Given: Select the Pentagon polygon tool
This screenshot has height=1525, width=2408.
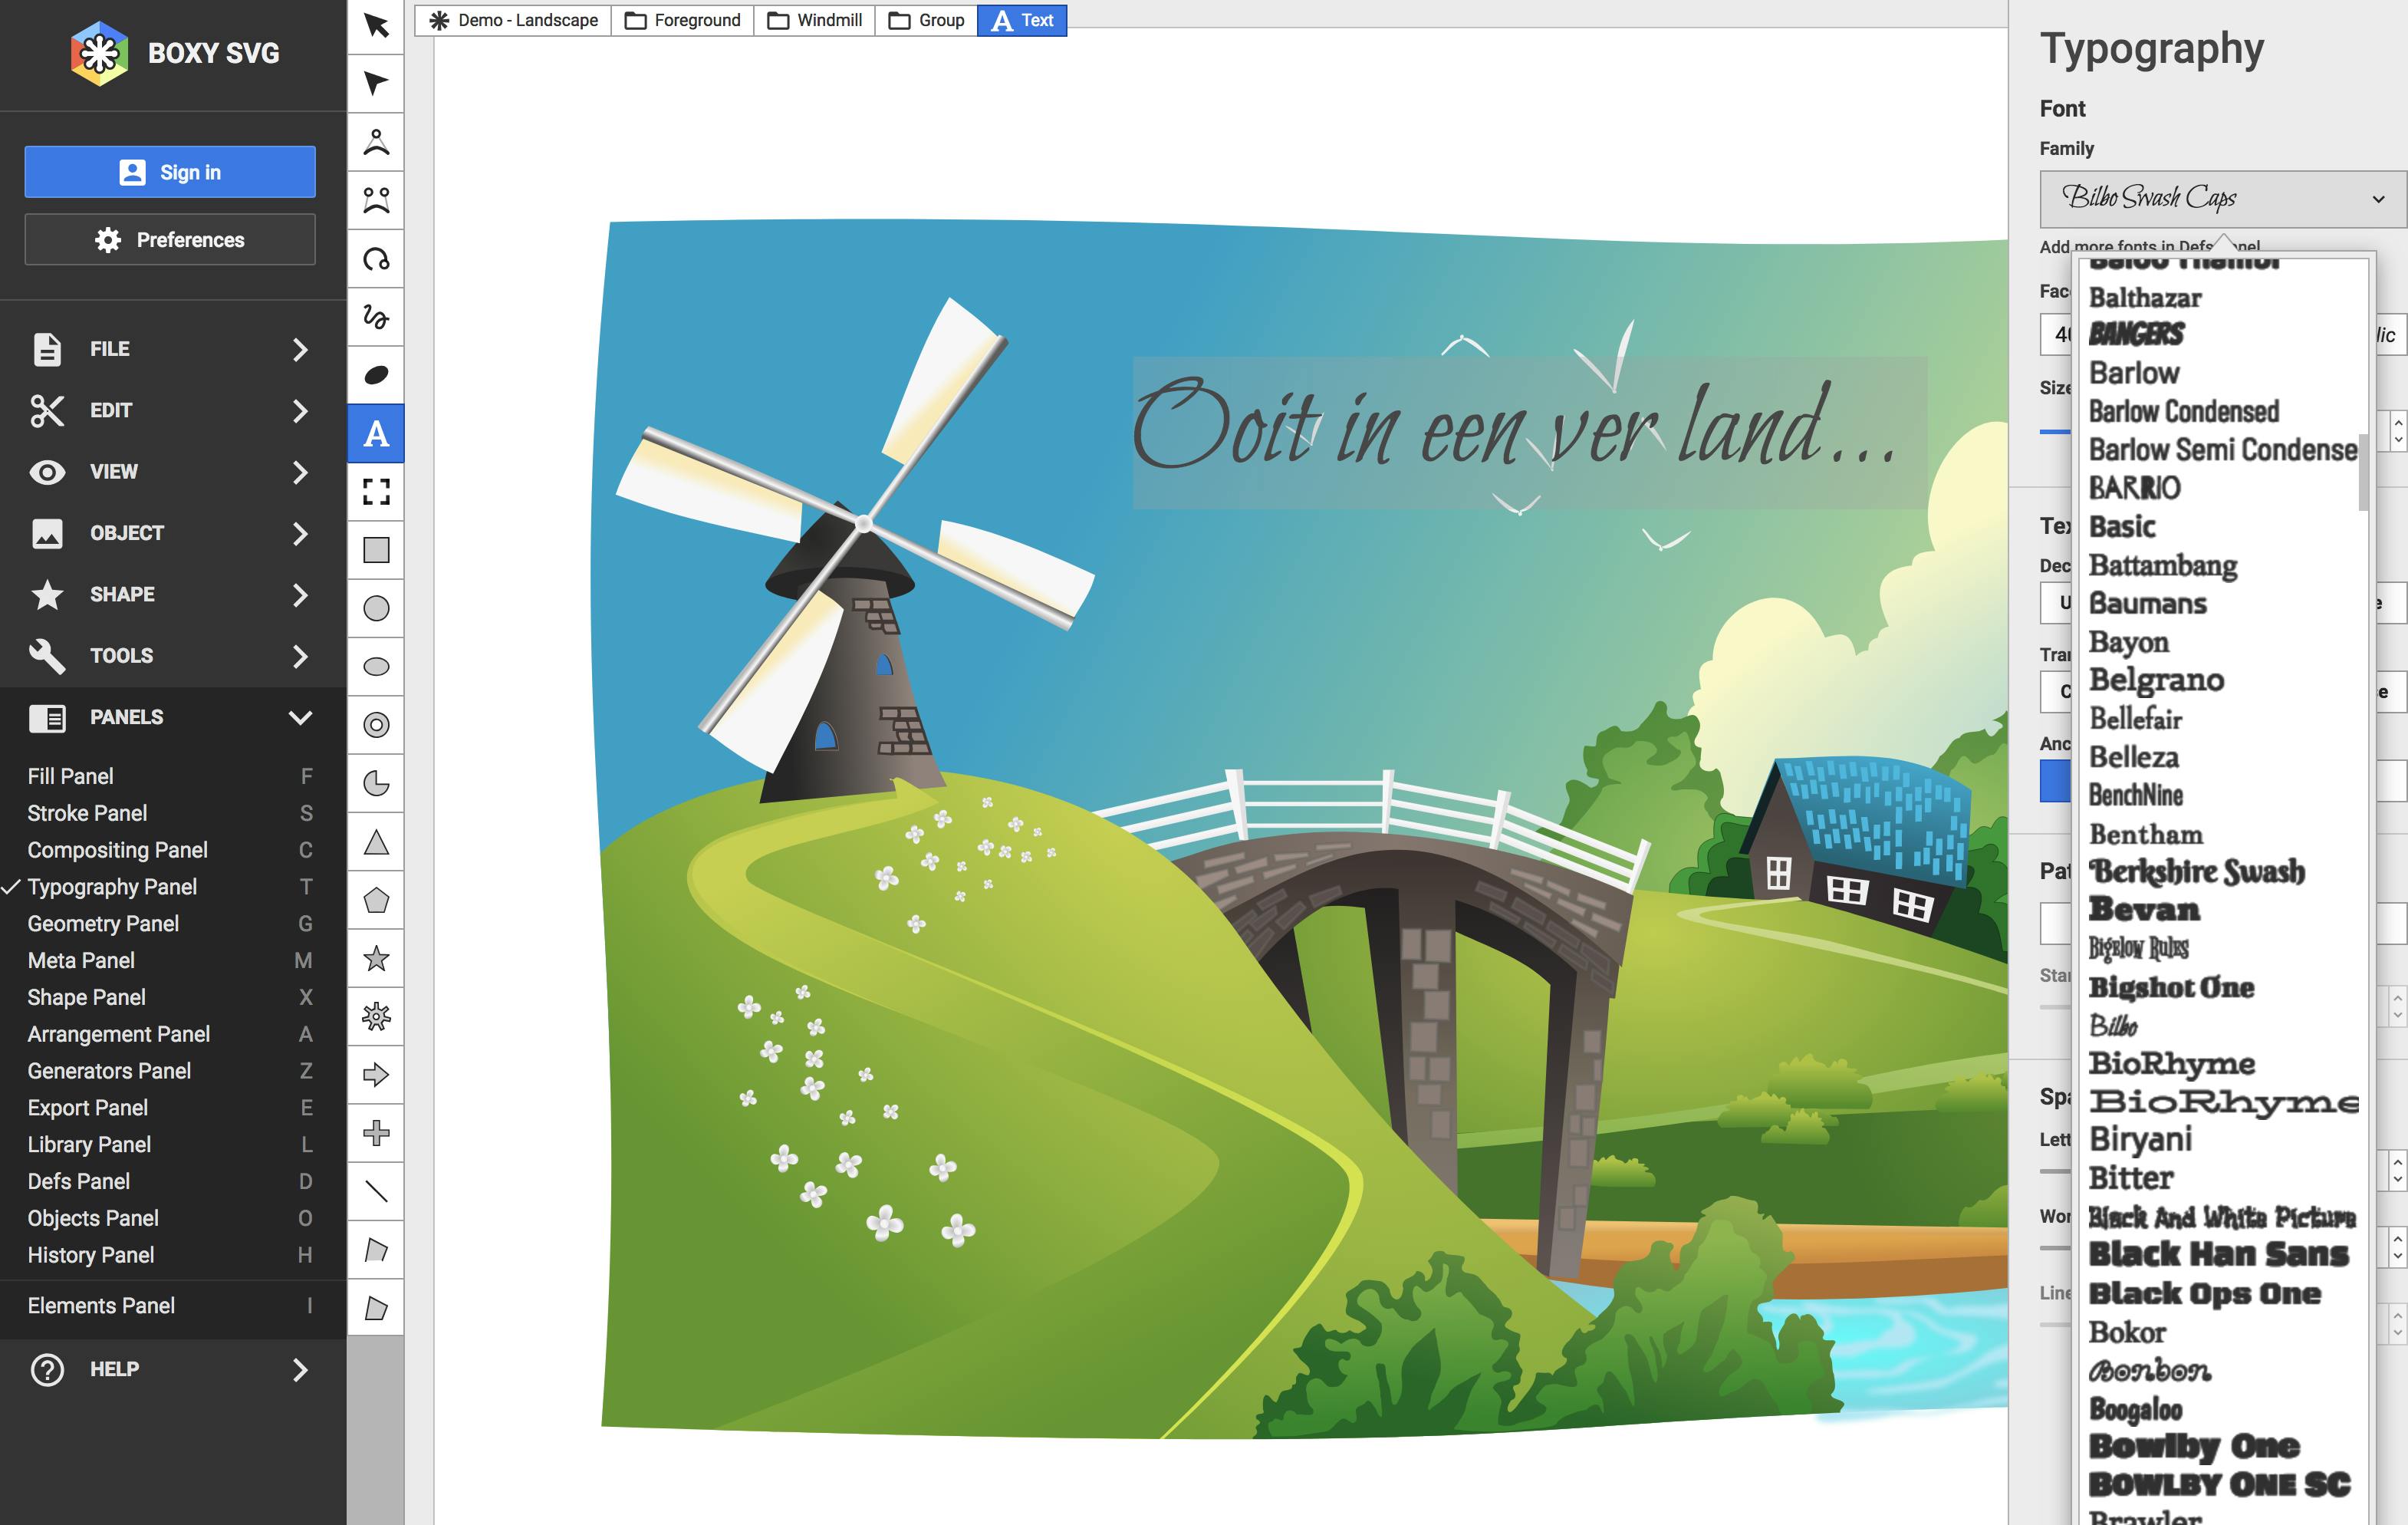Looking at the screenshot, I should coord(375,900).
